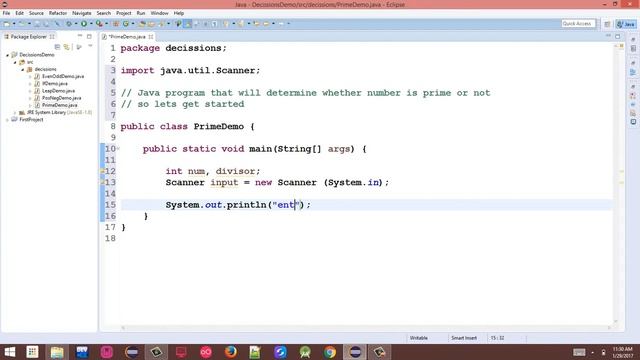Select LeapDemo.java in Package Explorer

point(58,91)
